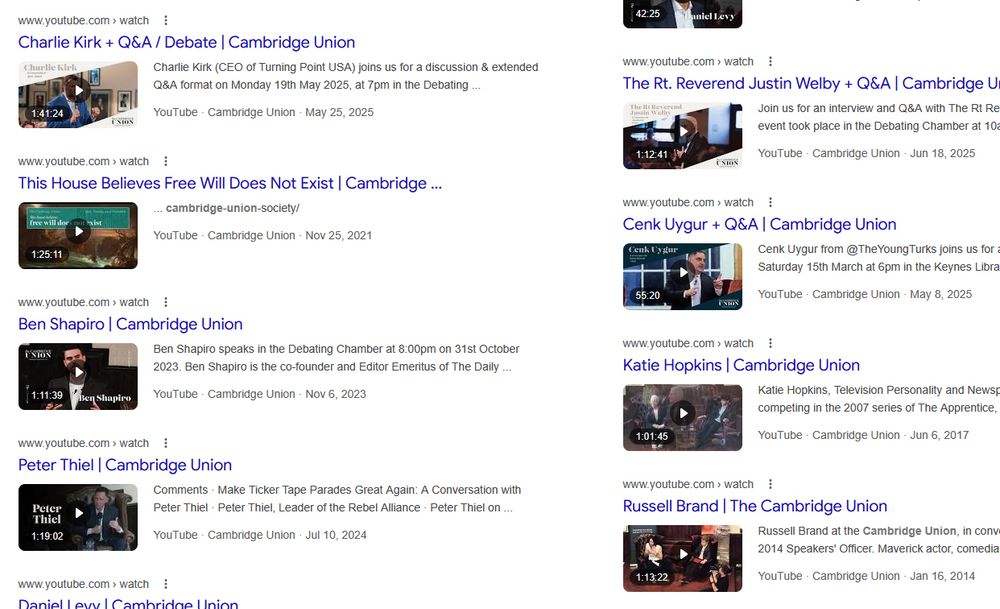Open more options for the Daniel Levy result
This screenshot has height=609, width=1000.
pyautogui.click(x=166, y=584)
